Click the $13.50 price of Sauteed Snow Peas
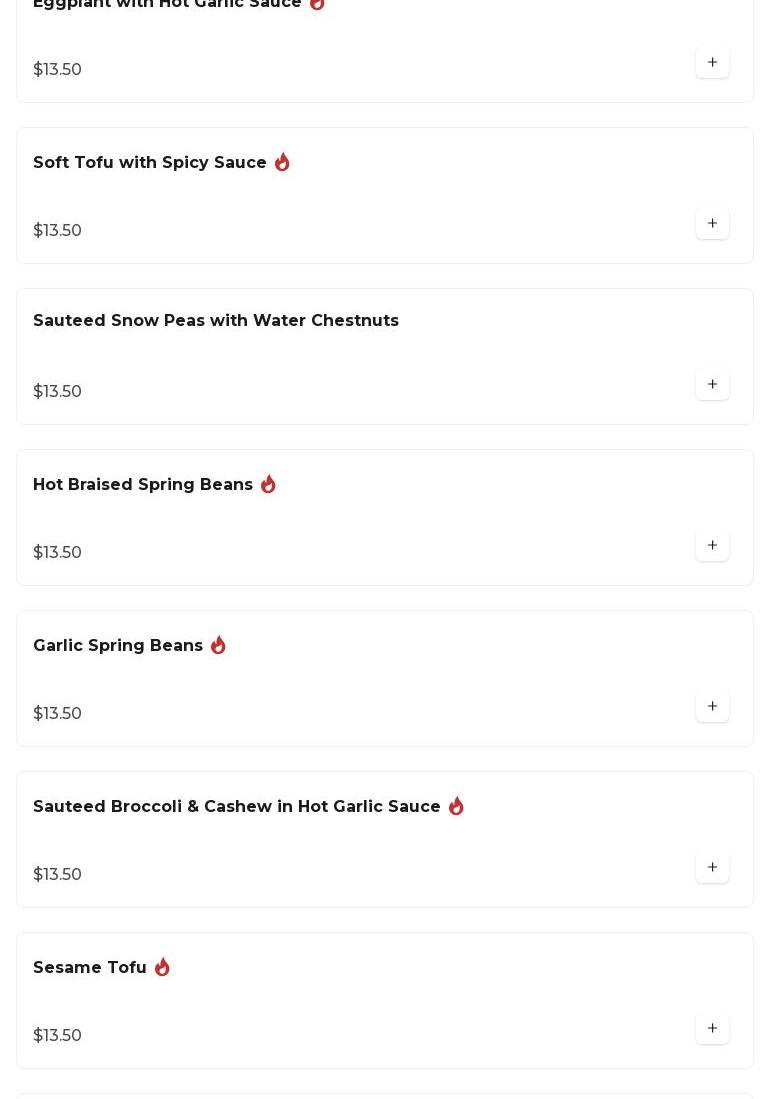The image size is (770, 1099). (58, 392)
